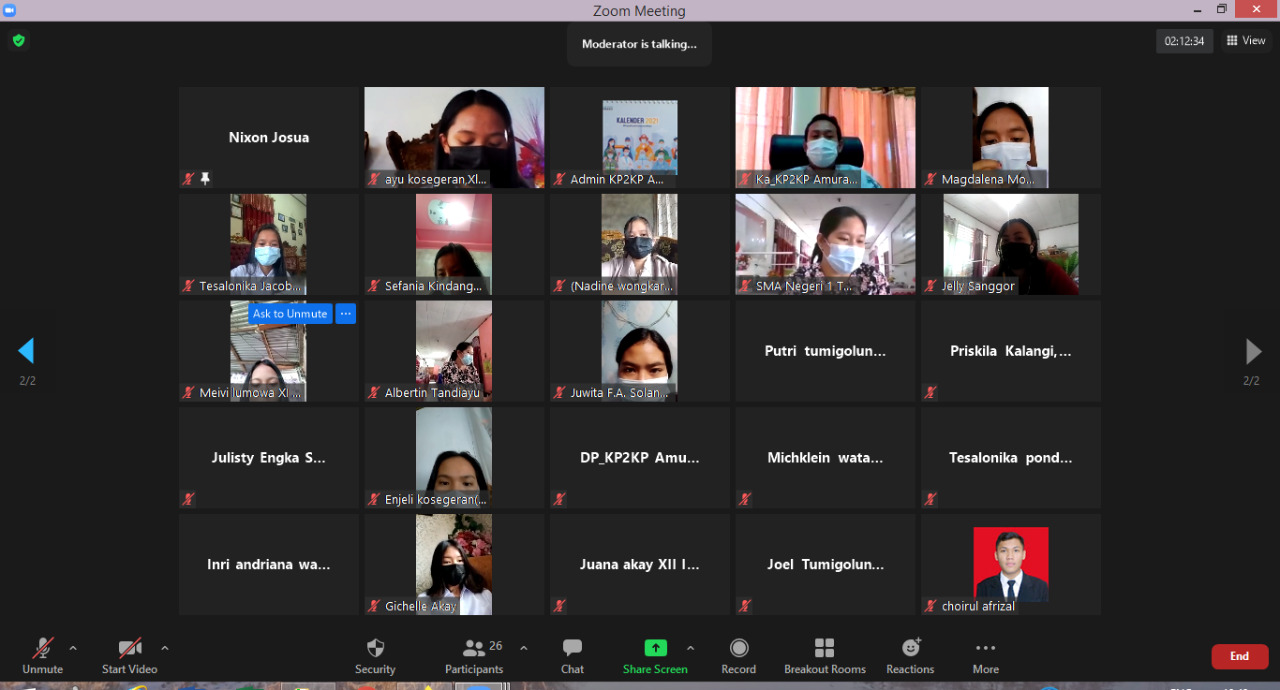Screen dimensions: 1280x690
Task: Click the green encryption shield icon
Action: click(x=18, y=41)
